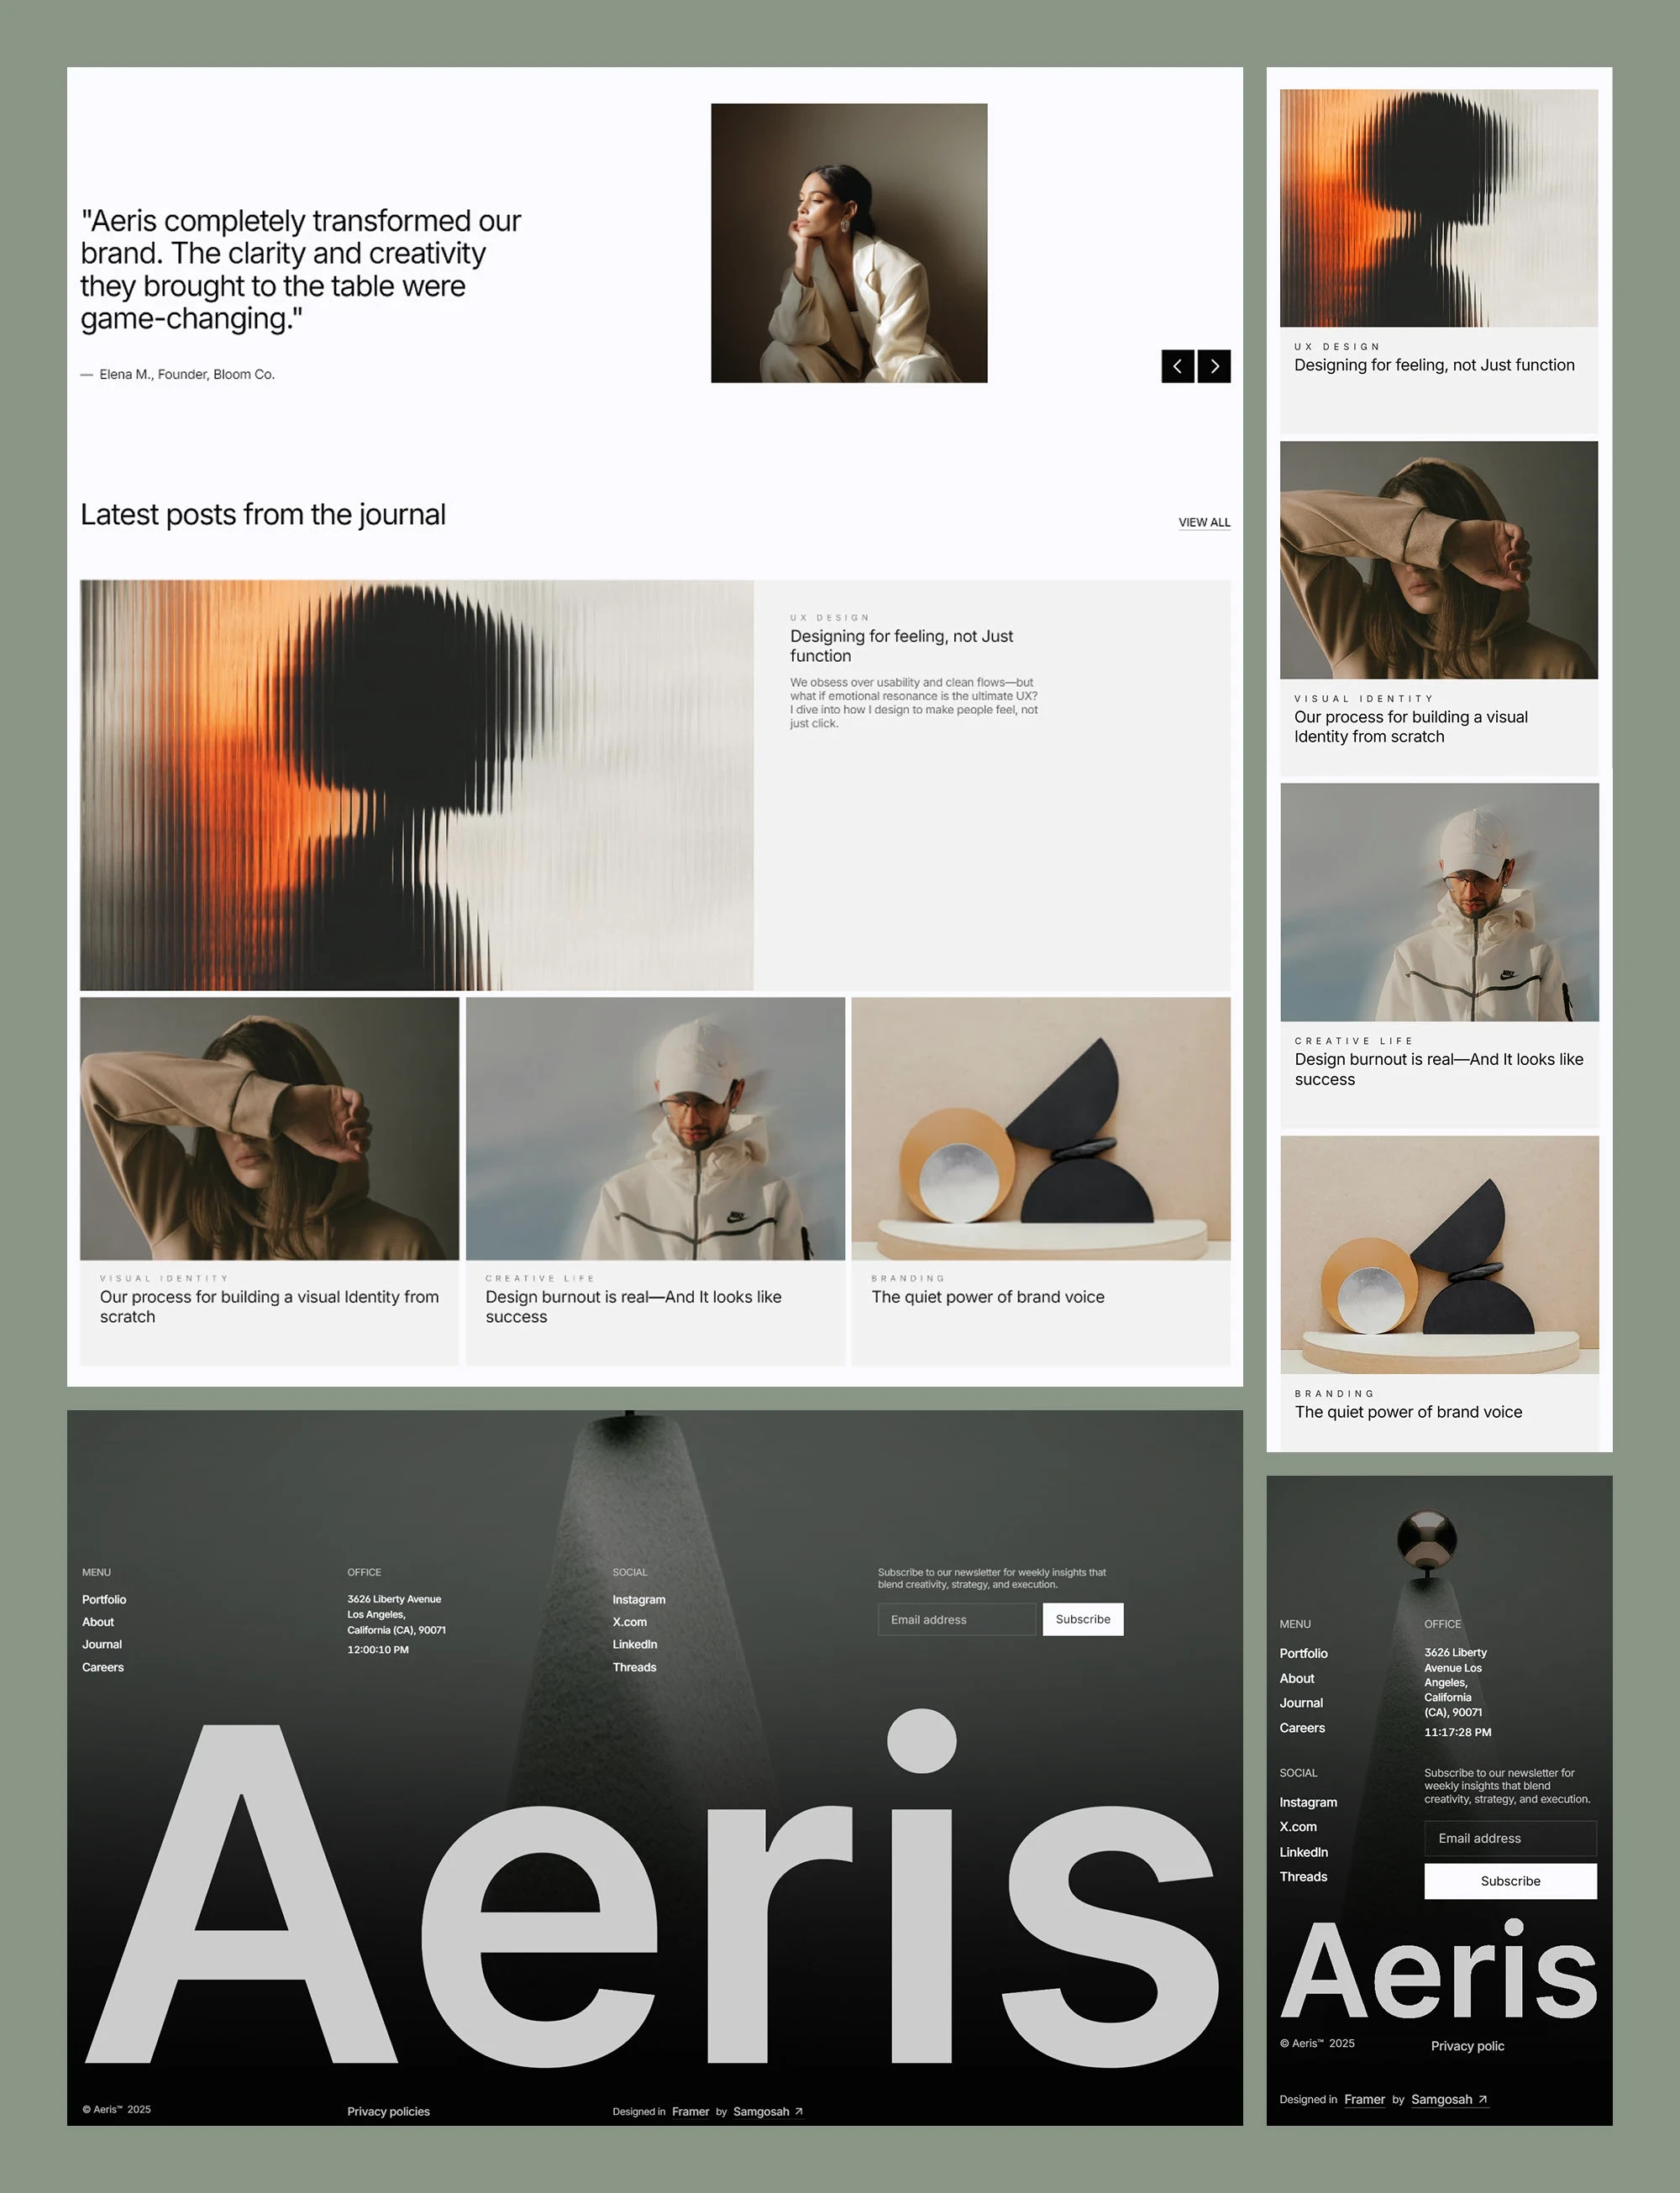Click the Subscribe button in desktop footer
1680x2193 pixels.
pyautogui.click(x=1082, y=1619)
